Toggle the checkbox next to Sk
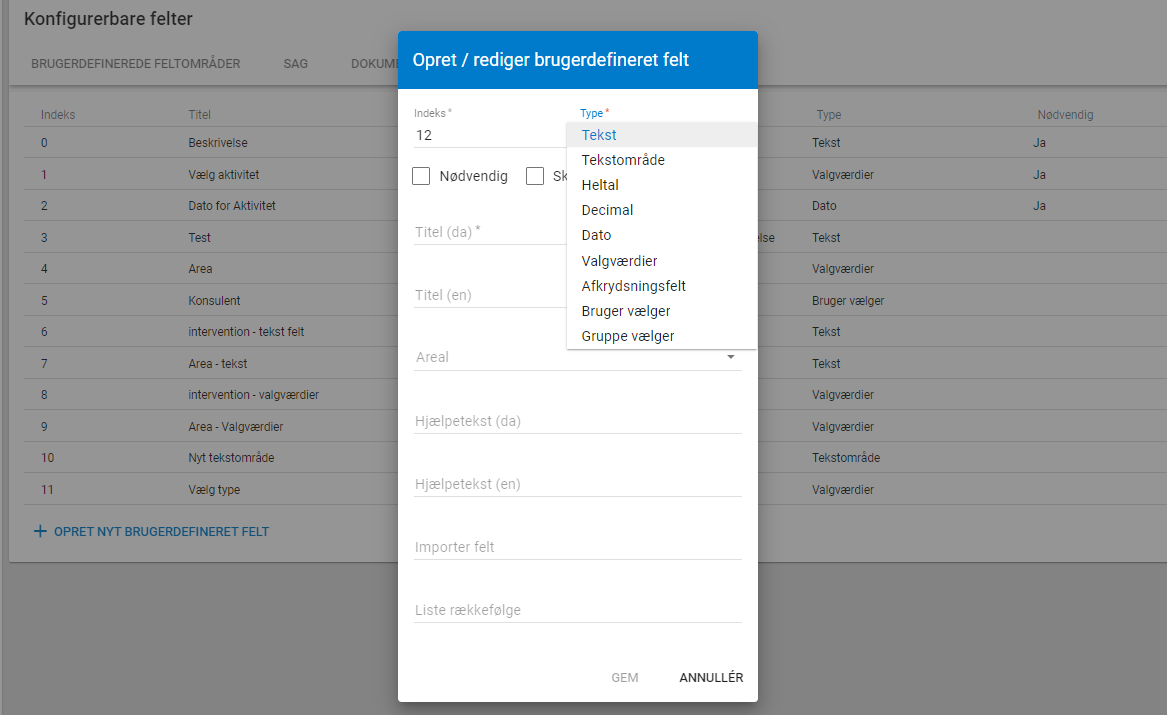 pos(535,176)
